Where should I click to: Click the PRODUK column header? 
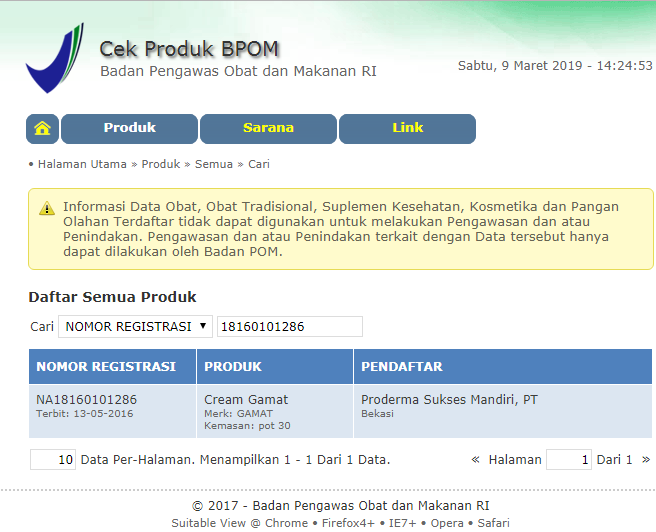275,366
